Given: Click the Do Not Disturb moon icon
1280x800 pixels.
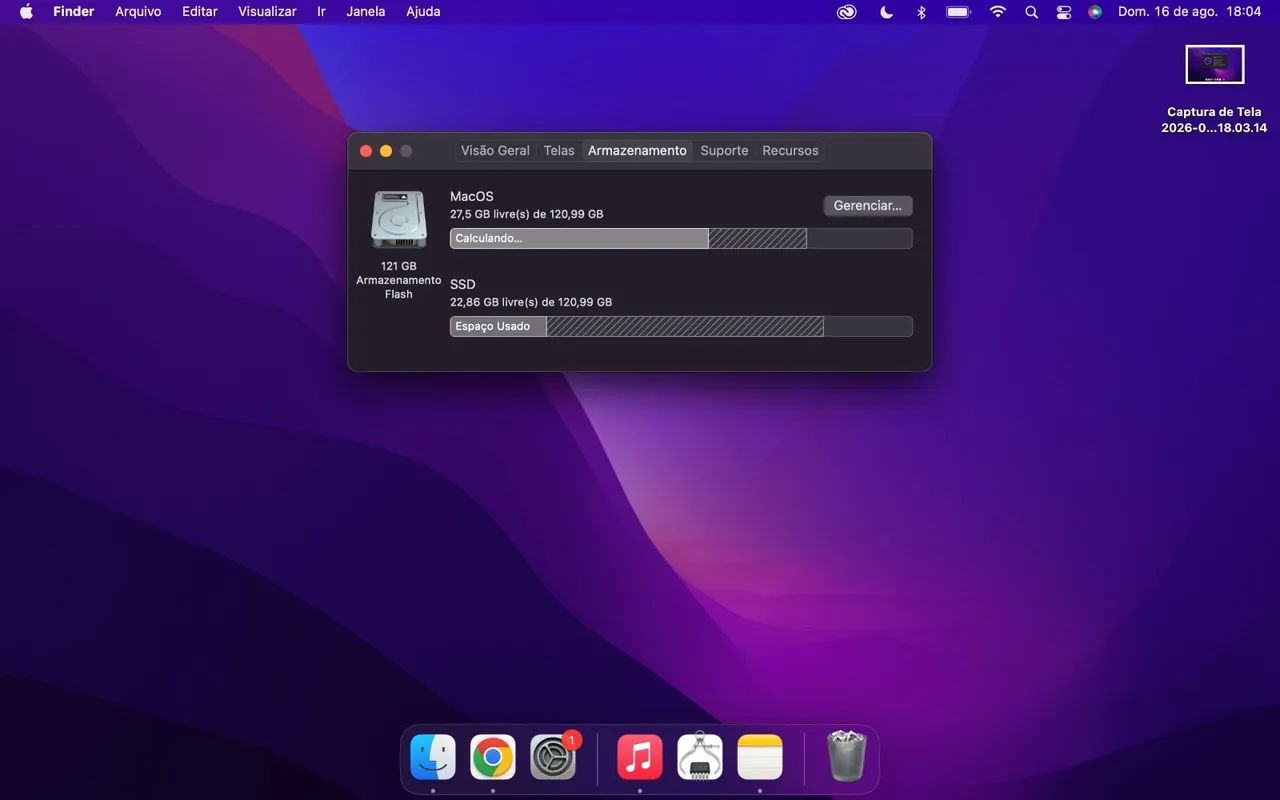Looking at the screenshot, I should pyautogui.click(x=886, y=12).
